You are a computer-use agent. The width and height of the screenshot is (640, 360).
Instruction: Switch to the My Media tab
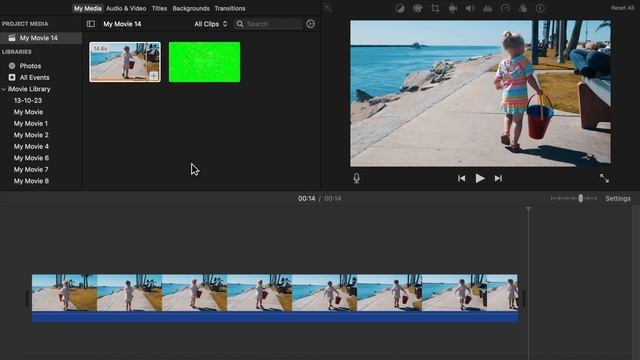87,8
